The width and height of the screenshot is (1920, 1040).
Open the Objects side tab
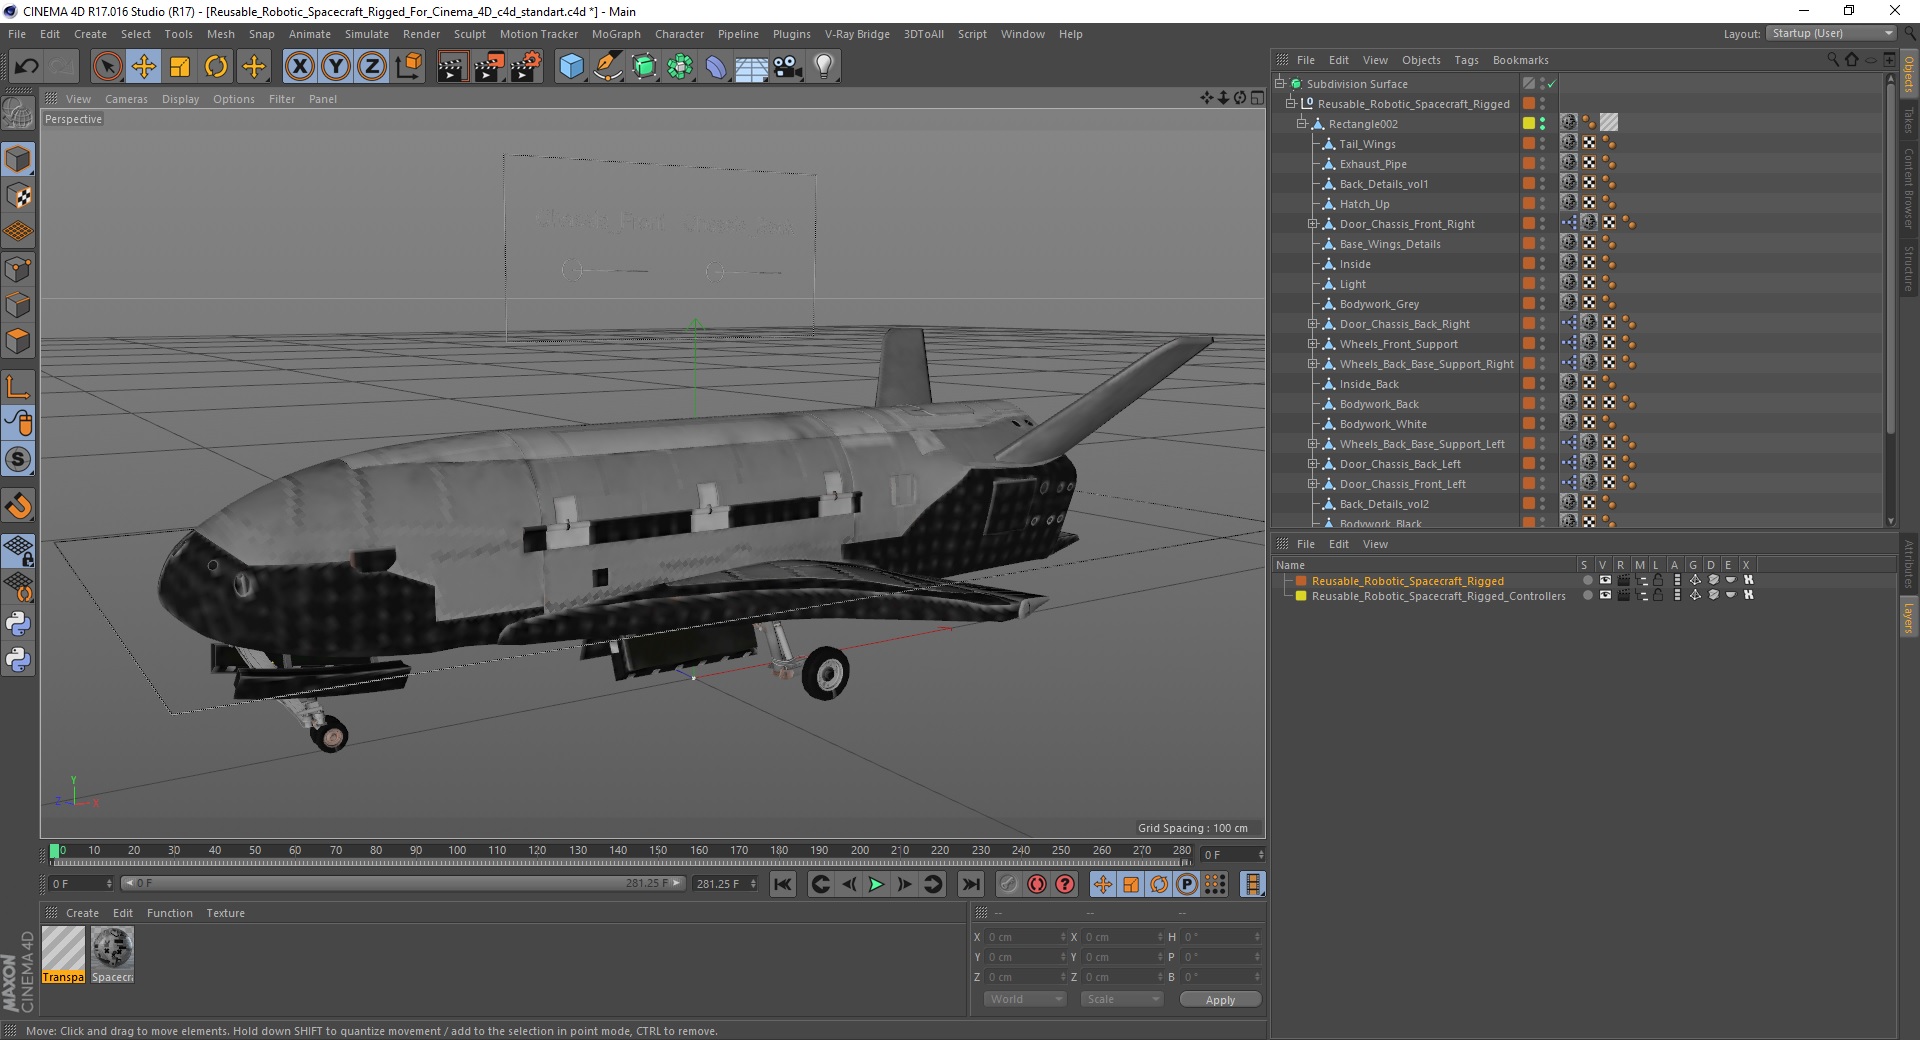click(1909, 75)
